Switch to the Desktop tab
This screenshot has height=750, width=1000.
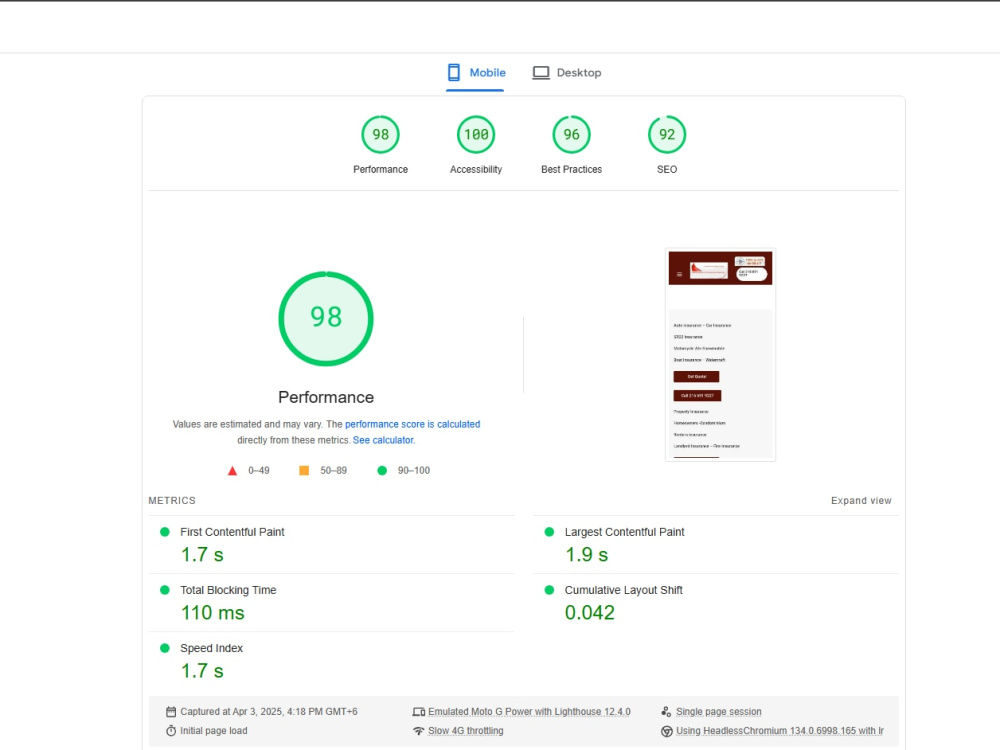[567, 73]
